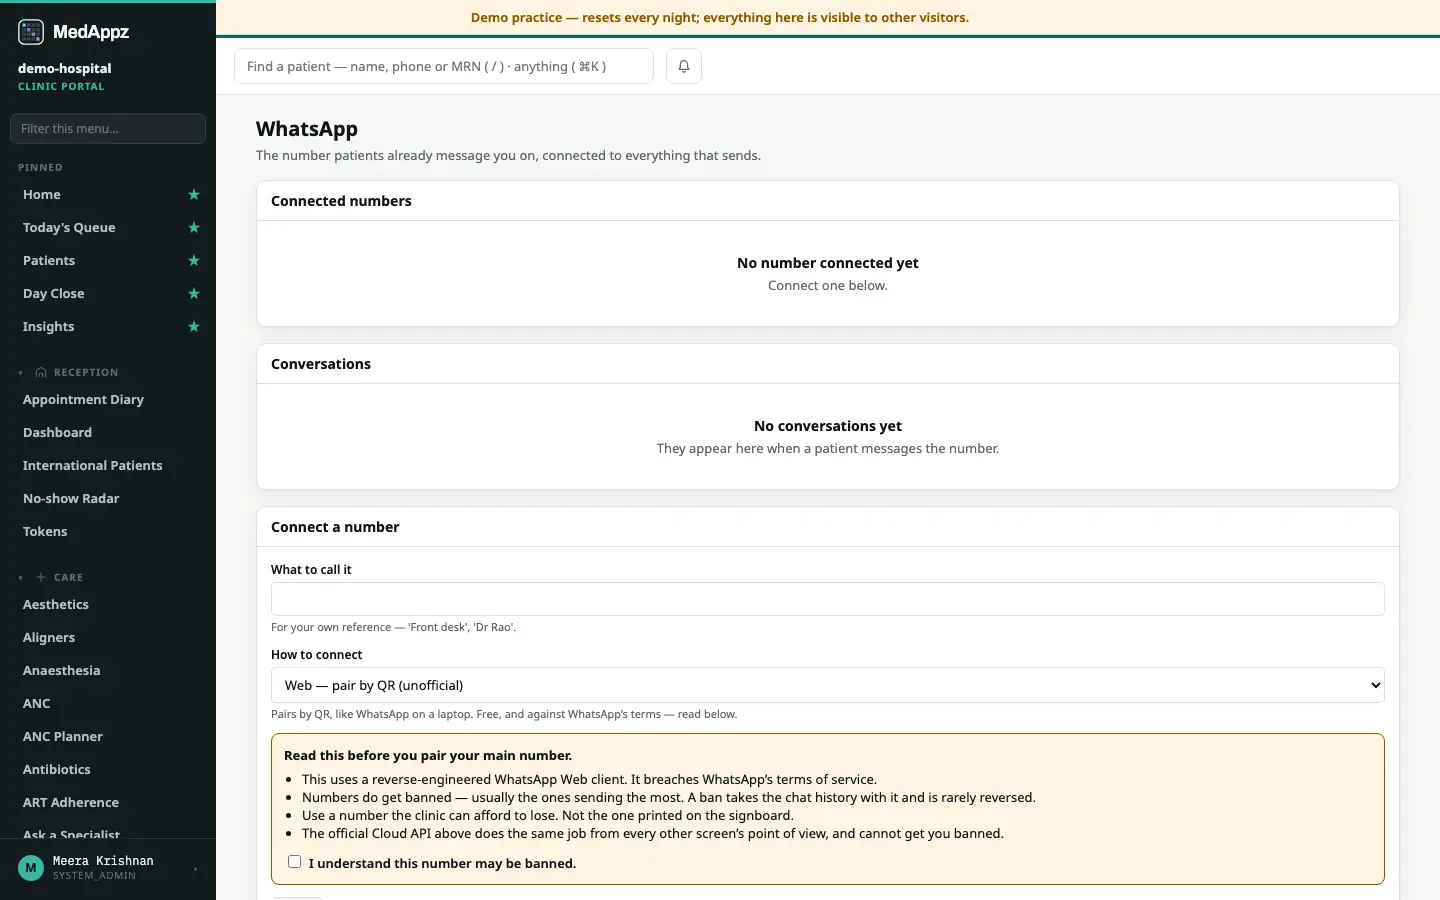The height and width of the screenshot is (900, 1440).
Task: Toggle the Day Close pin star
Action: click(x=194, y=294)
